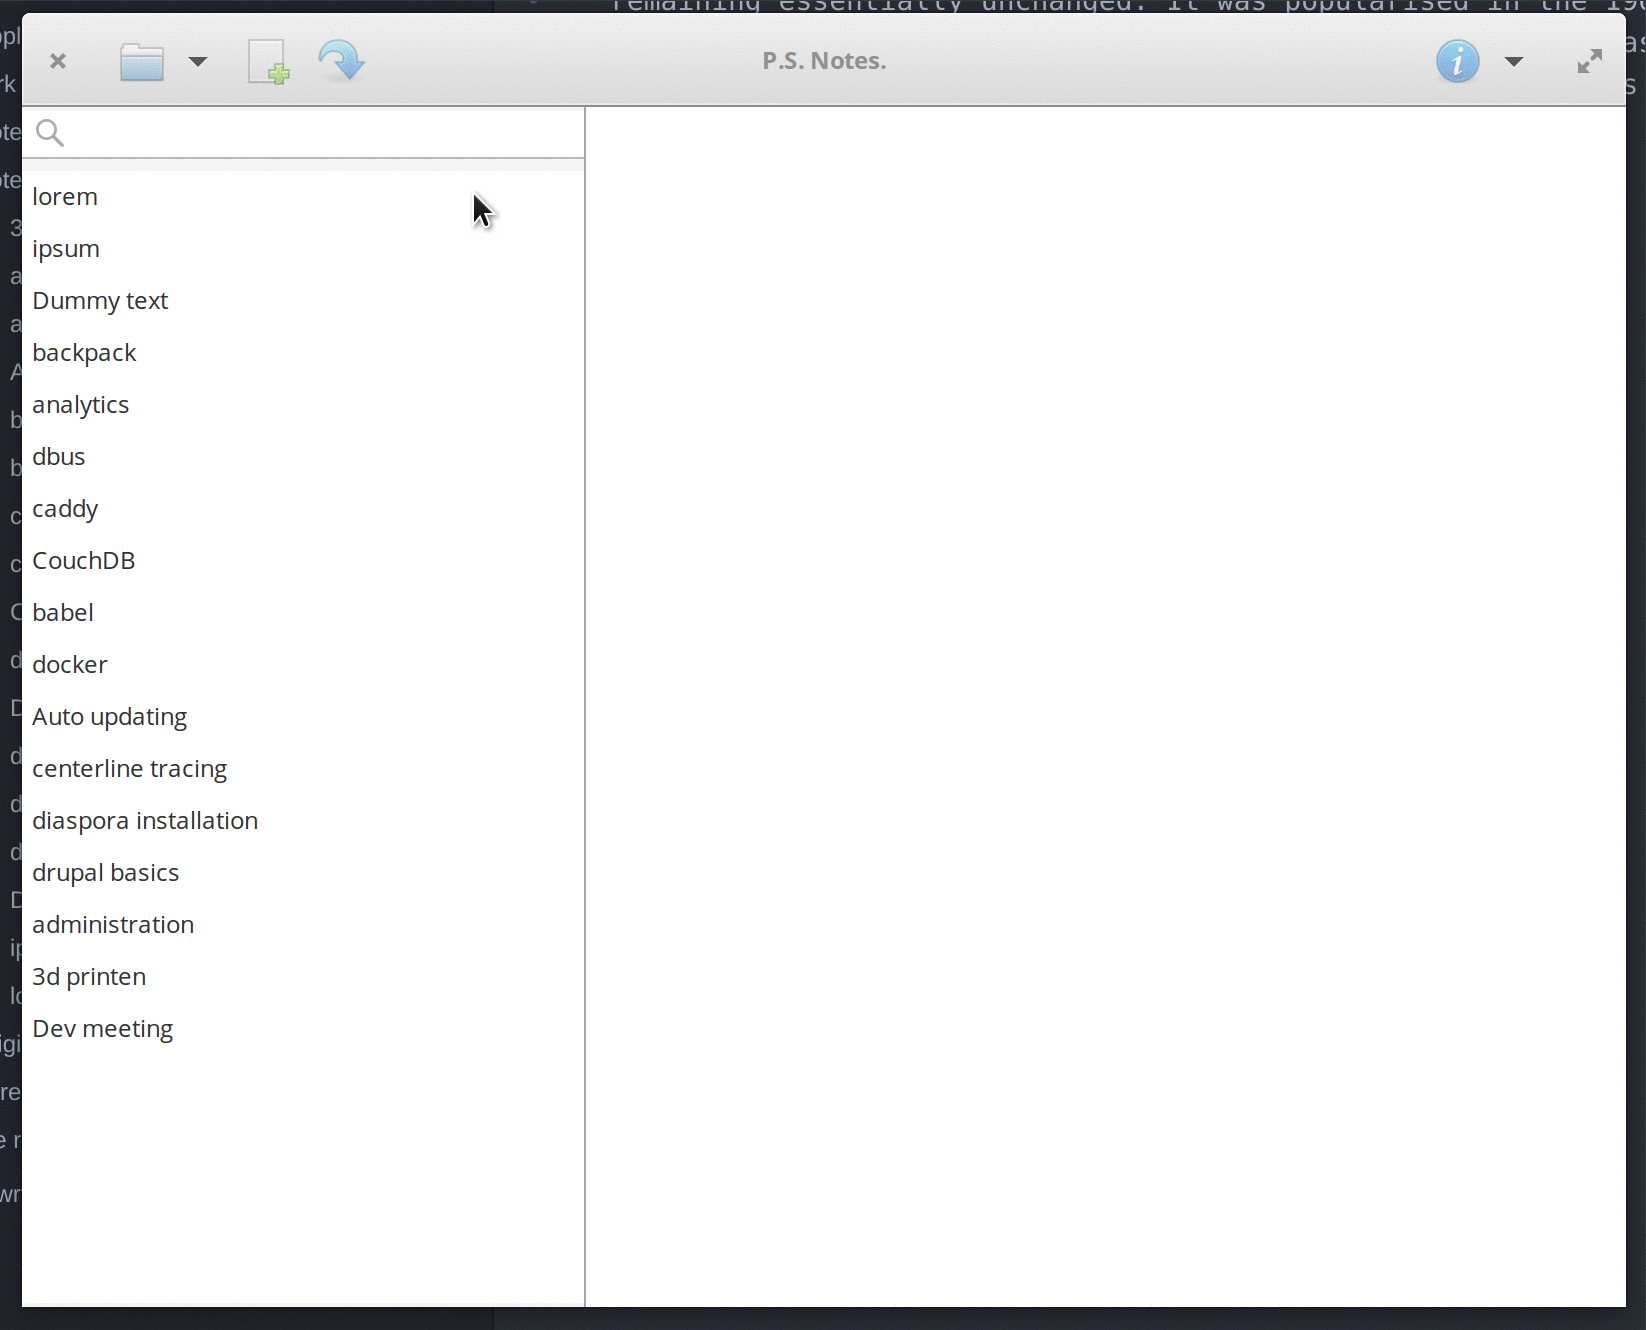Select the "backpack" note
Image resolution: width=1646 pixels, height=1330 pixels.
85,352
